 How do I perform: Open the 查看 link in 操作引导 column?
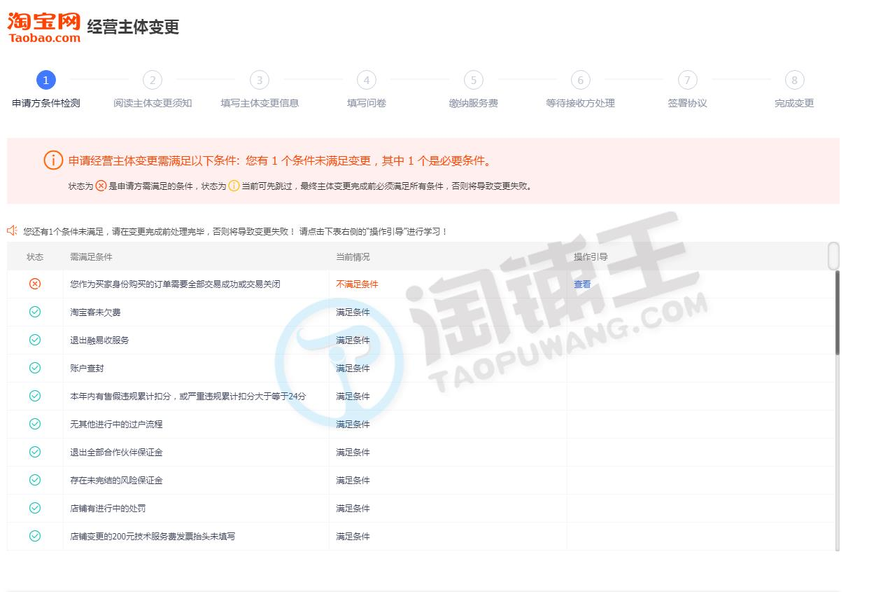pyautogui.click(x=582, y=284)
